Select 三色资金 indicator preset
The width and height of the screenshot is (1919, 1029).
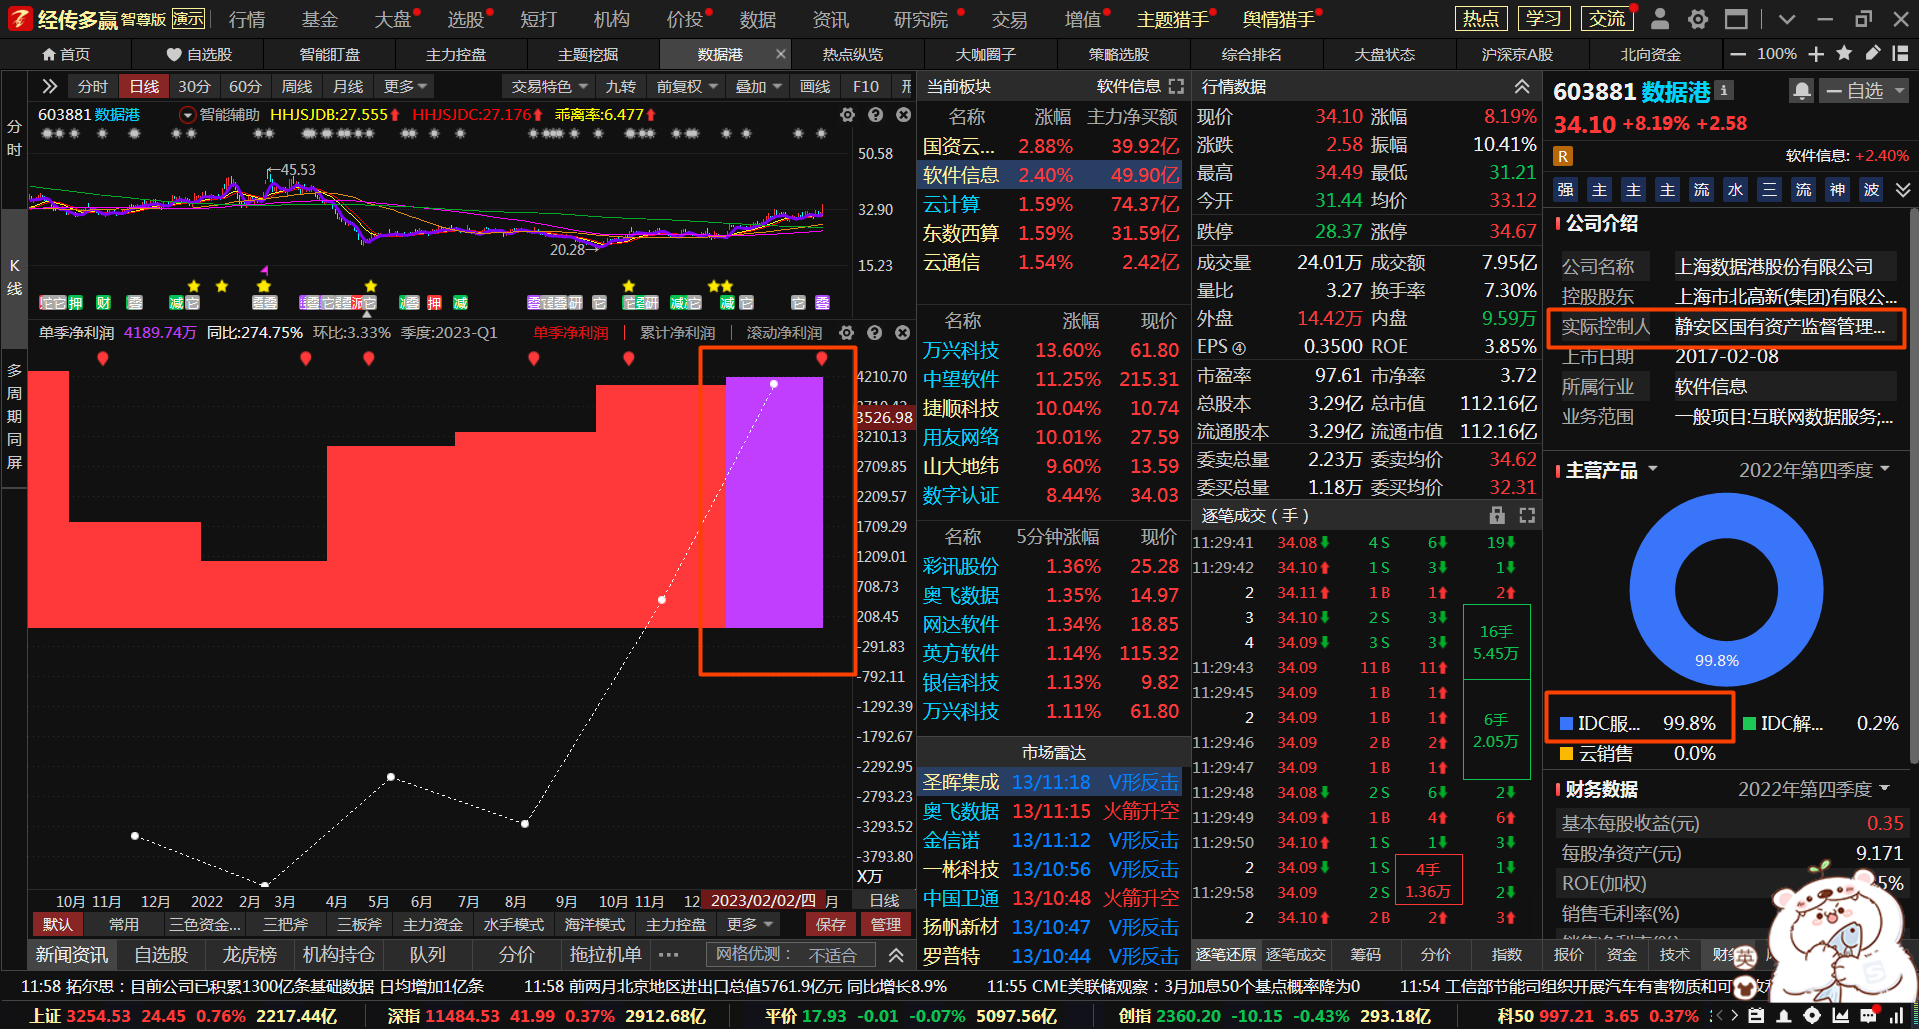click(x=205, y=924)
